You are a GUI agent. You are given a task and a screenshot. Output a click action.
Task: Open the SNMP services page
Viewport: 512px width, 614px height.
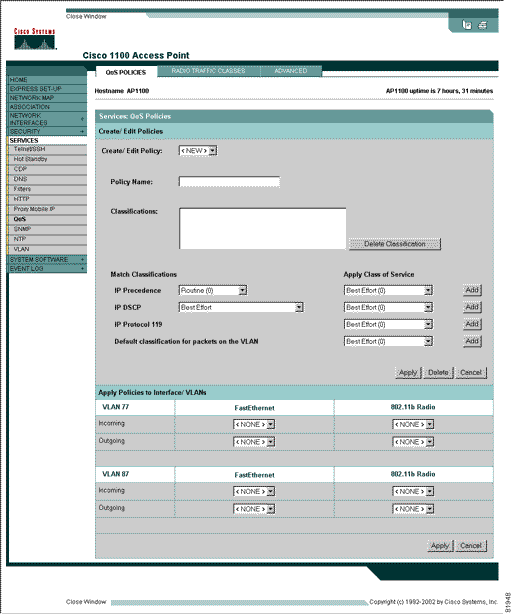click(47, 229)
